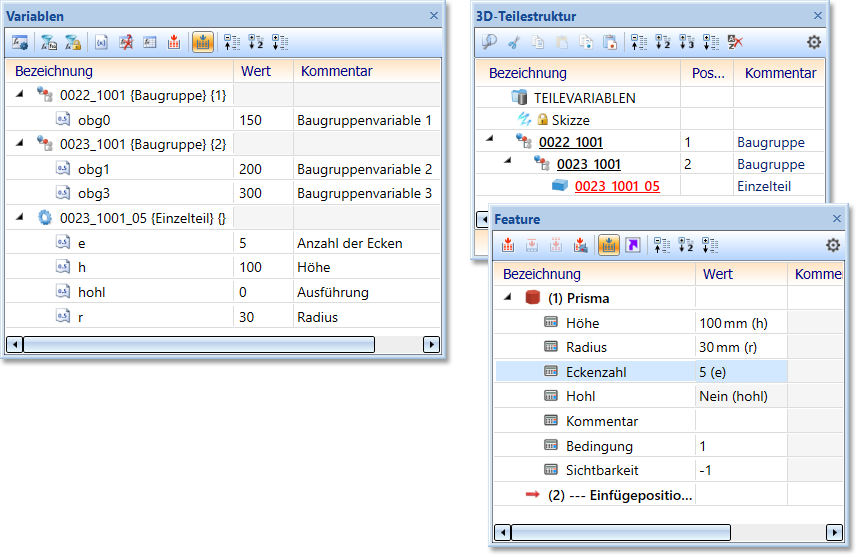Screen dimensions: 856x557
Task: Click the Bezeichnung column header in Variablen
Action: point(120,71)
